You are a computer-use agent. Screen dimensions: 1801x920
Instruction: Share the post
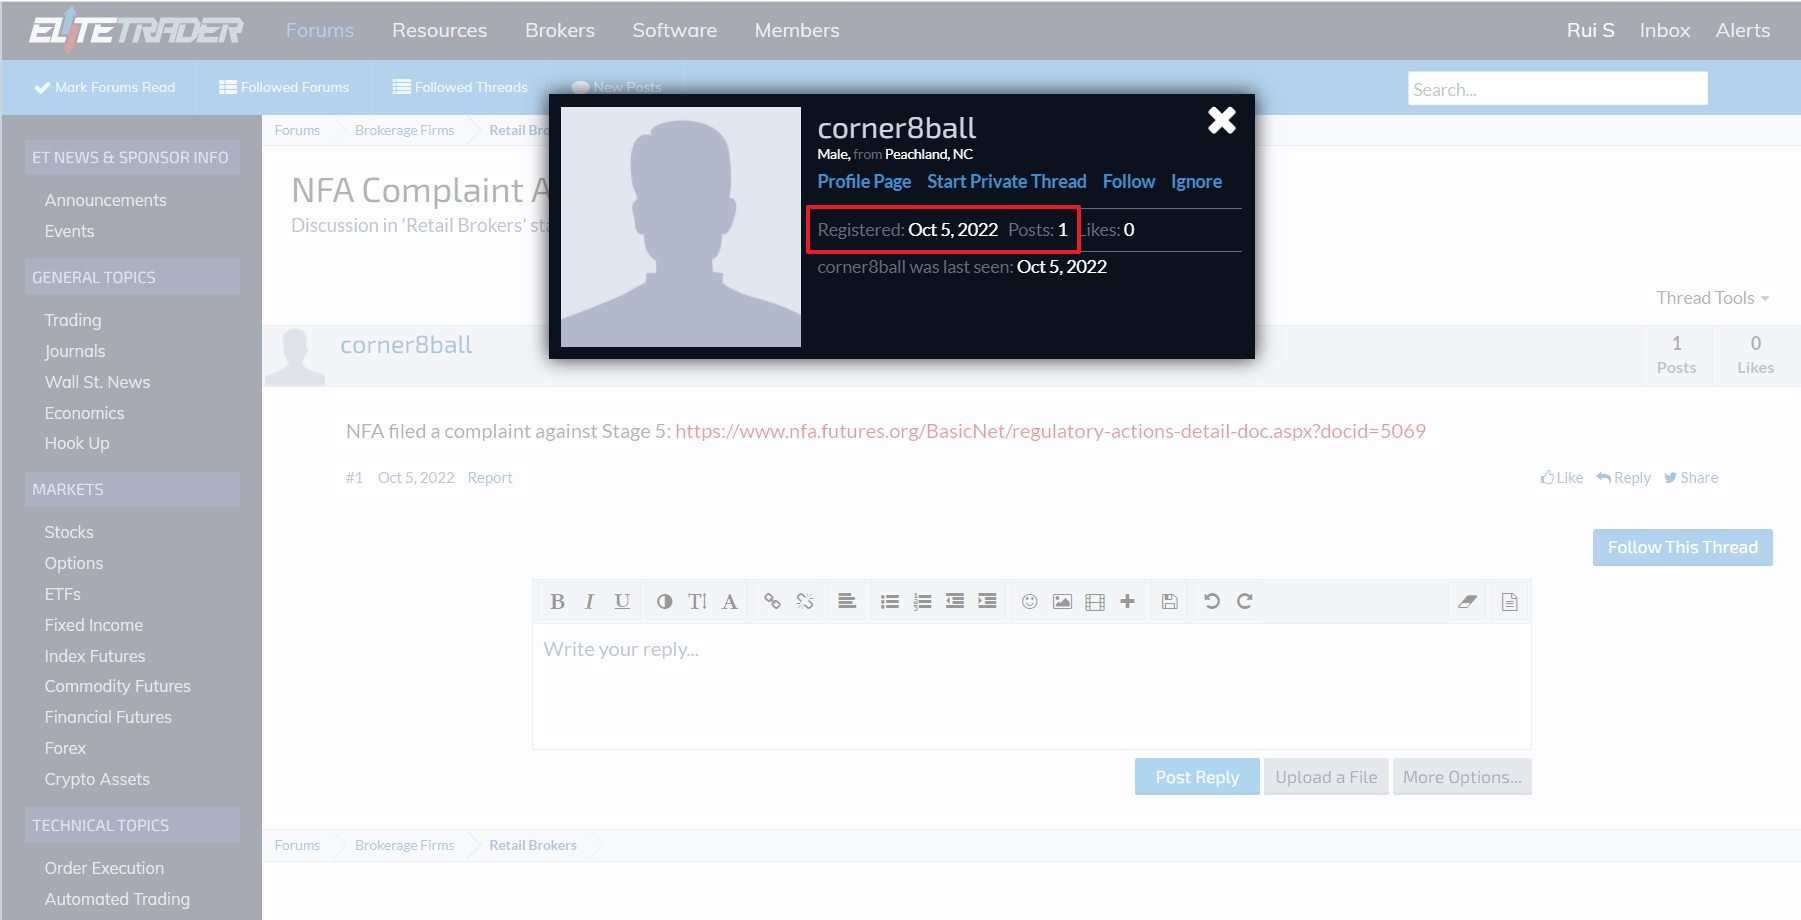click(x=1691, y=478)
